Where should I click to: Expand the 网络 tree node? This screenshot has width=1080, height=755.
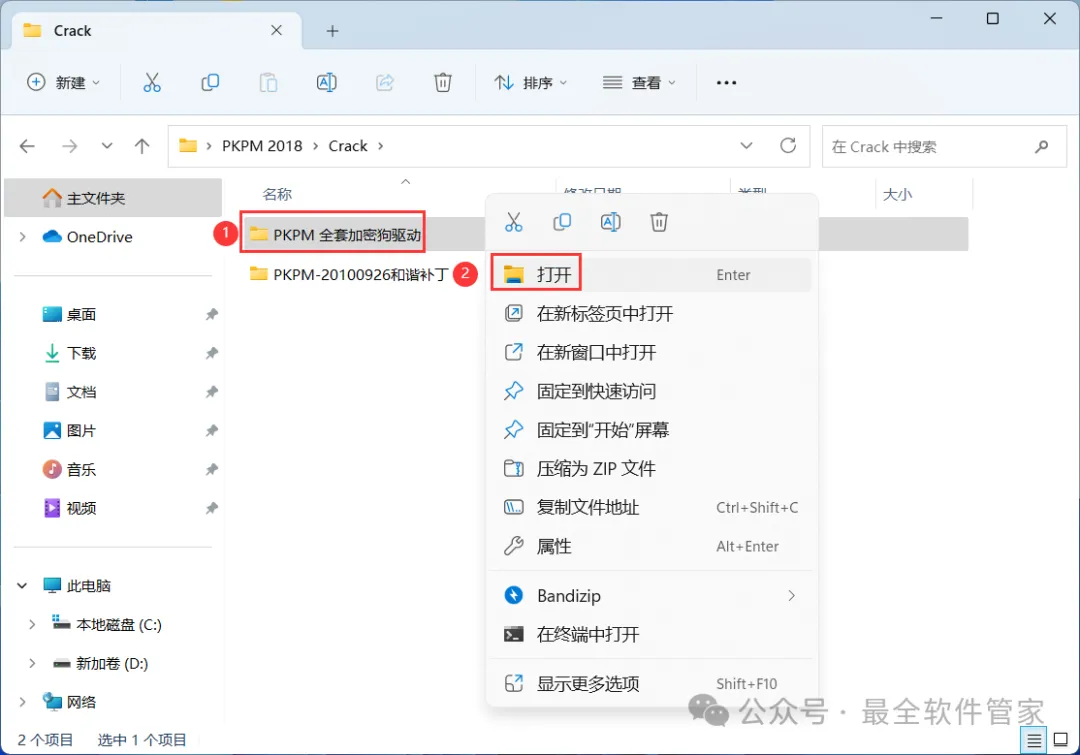[23, 702]
